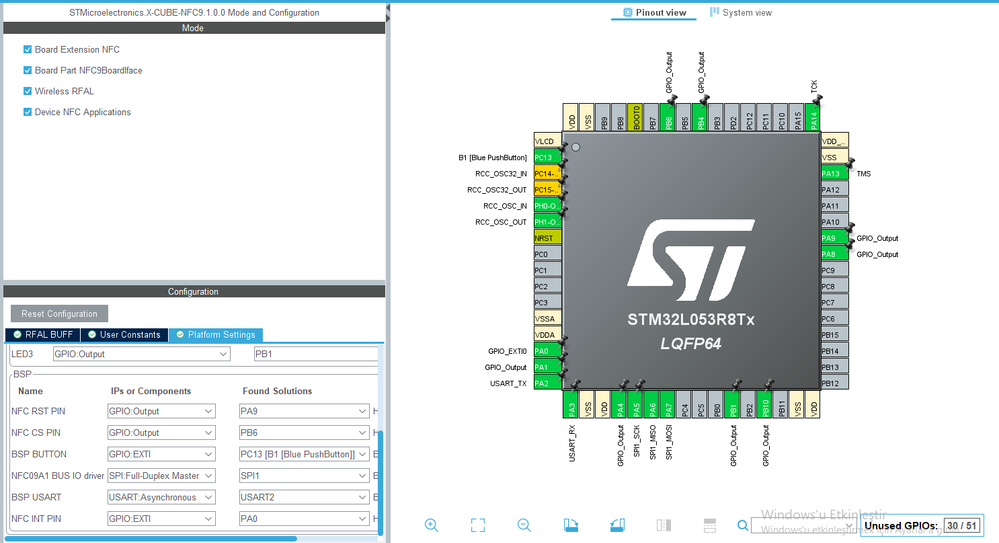This screenshot has width=999, height=543.
Task: Click pin PA5 labeled SPI1_SCK
Action: click(x=635, y=405)
